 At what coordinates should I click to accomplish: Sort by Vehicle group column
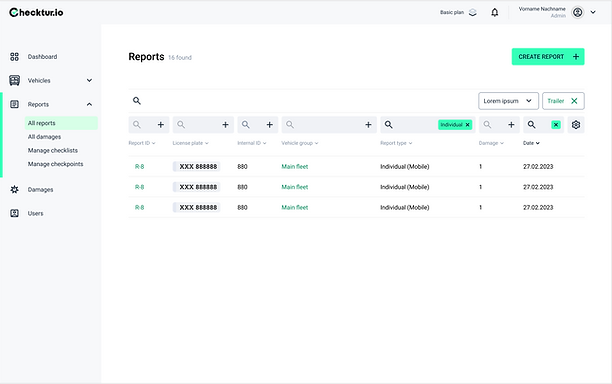300,143
